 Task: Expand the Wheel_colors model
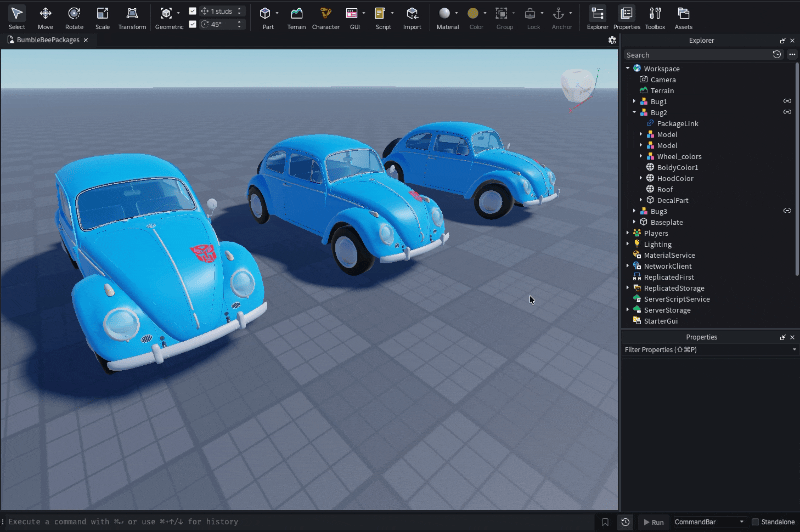pyautogui.click(x=641, y=156)
